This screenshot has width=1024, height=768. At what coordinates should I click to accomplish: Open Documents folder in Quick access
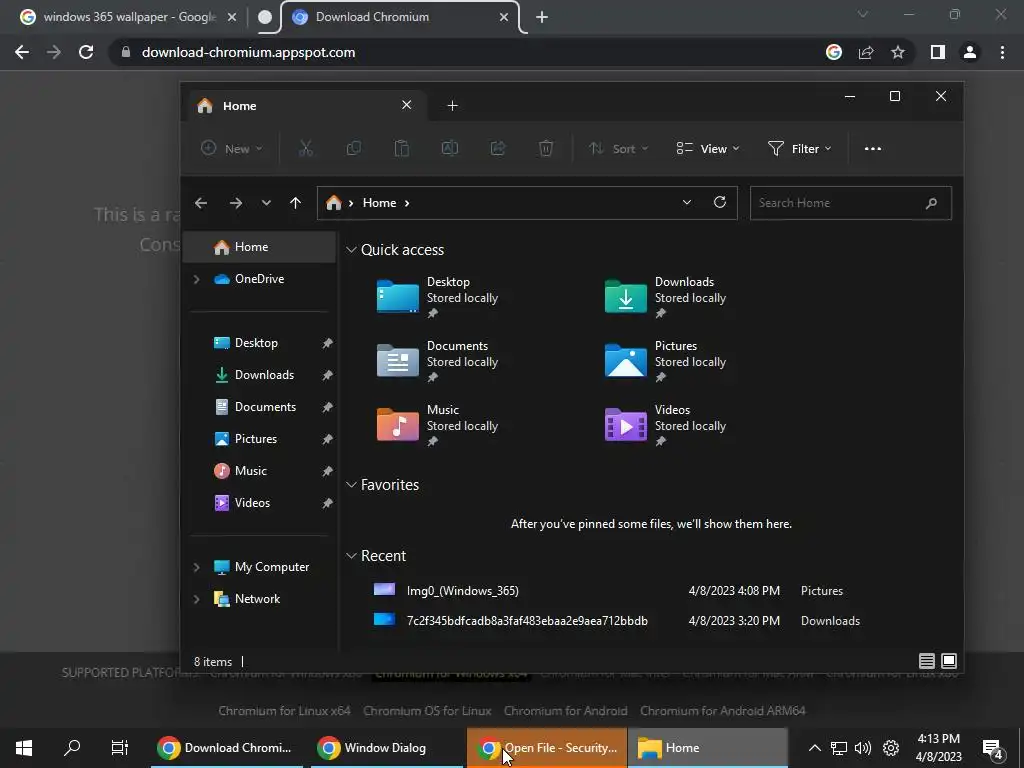tap(438, 361)
